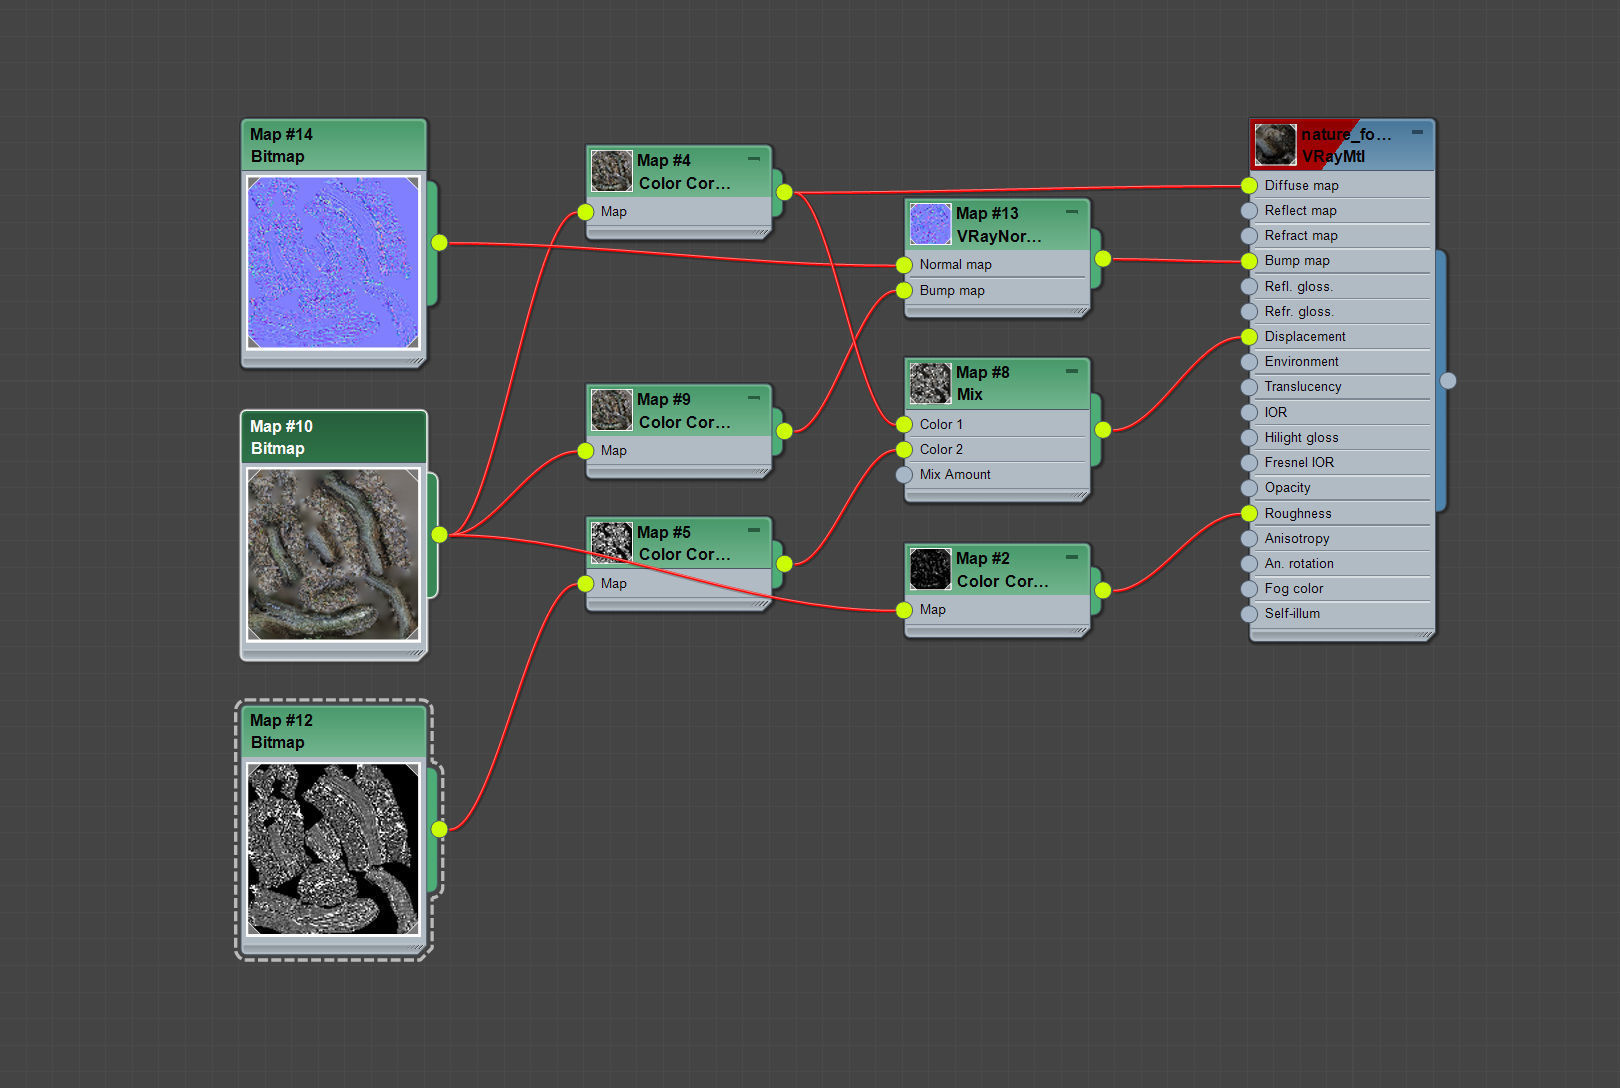Click the VRayMtl node output socket
The height and width of the screenshot is (1088, 1620).
coord(1448,381)
